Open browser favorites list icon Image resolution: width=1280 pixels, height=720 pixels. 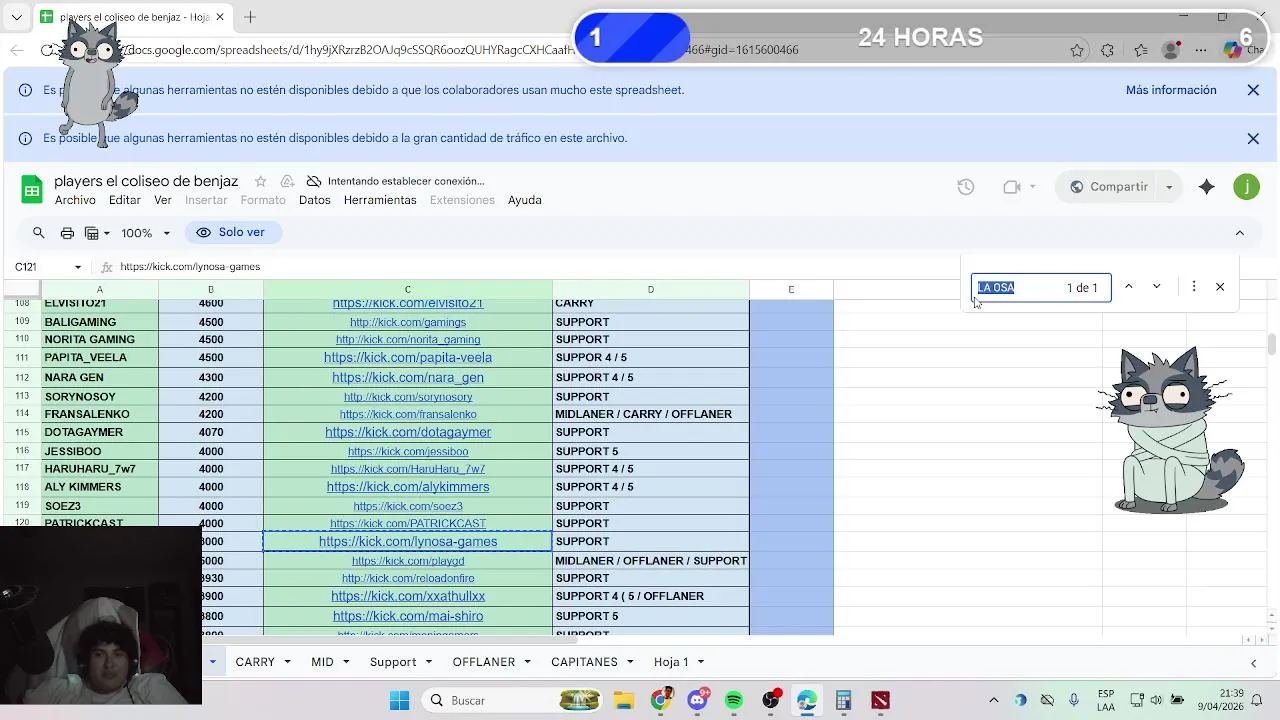click(1141, 50)
